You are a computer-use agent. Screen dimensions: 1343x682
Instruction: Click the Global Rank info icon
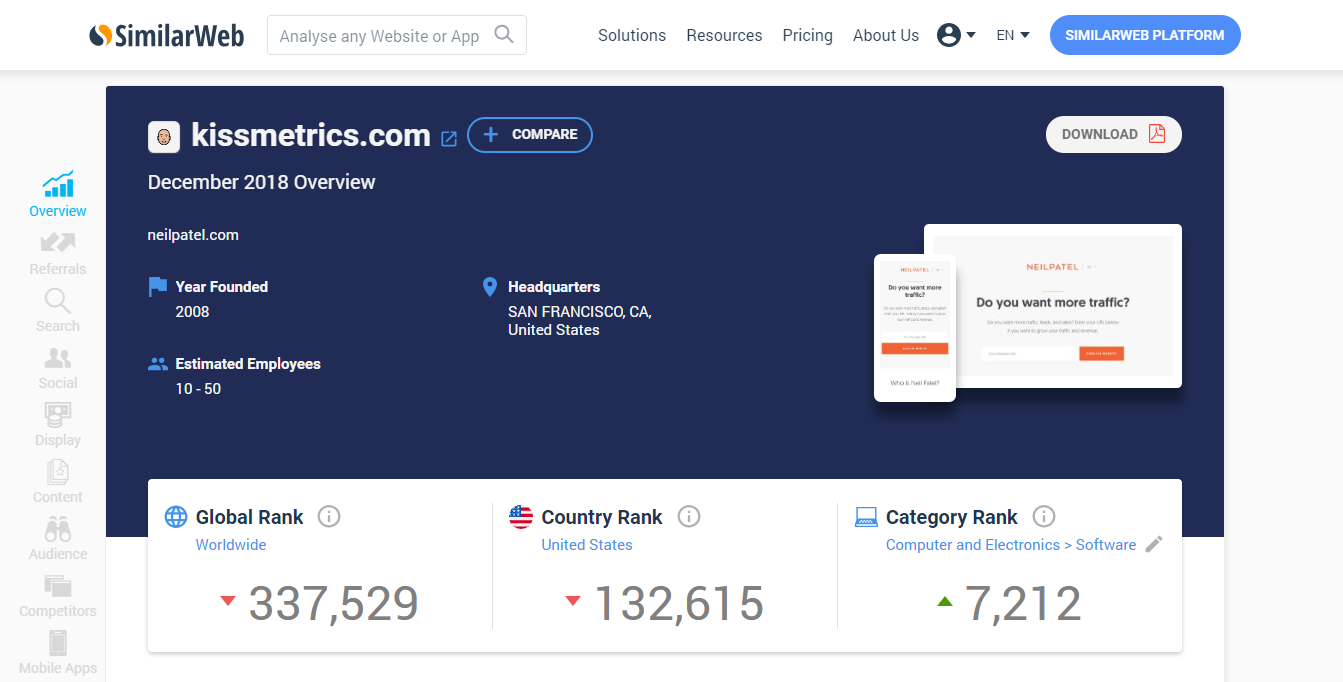(329, 517)
